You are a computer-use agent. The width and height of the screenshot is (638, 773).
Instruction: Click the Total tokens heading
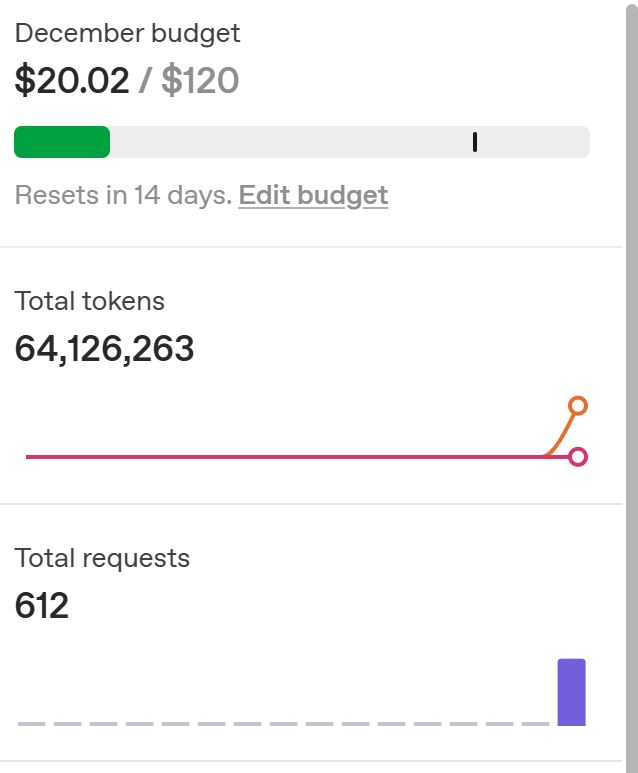click(x=90, y=301)
